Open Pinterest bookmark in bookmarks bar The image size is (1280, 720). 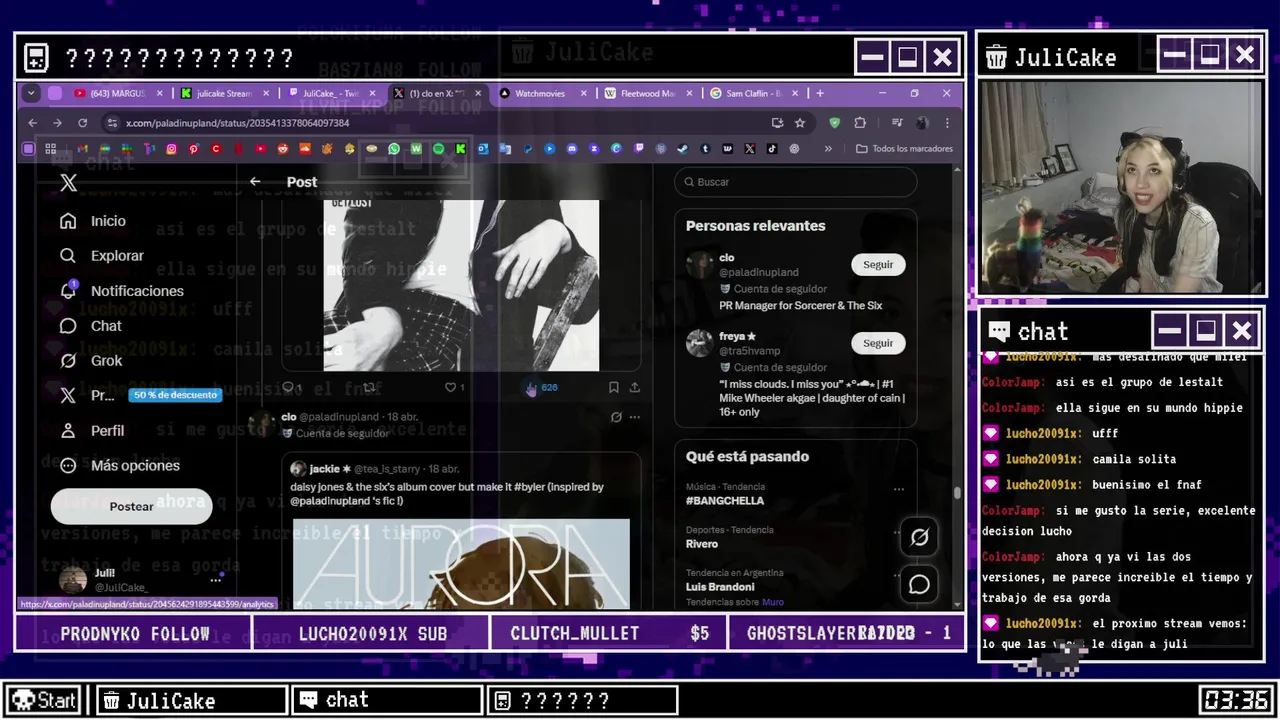coord(193,149)
